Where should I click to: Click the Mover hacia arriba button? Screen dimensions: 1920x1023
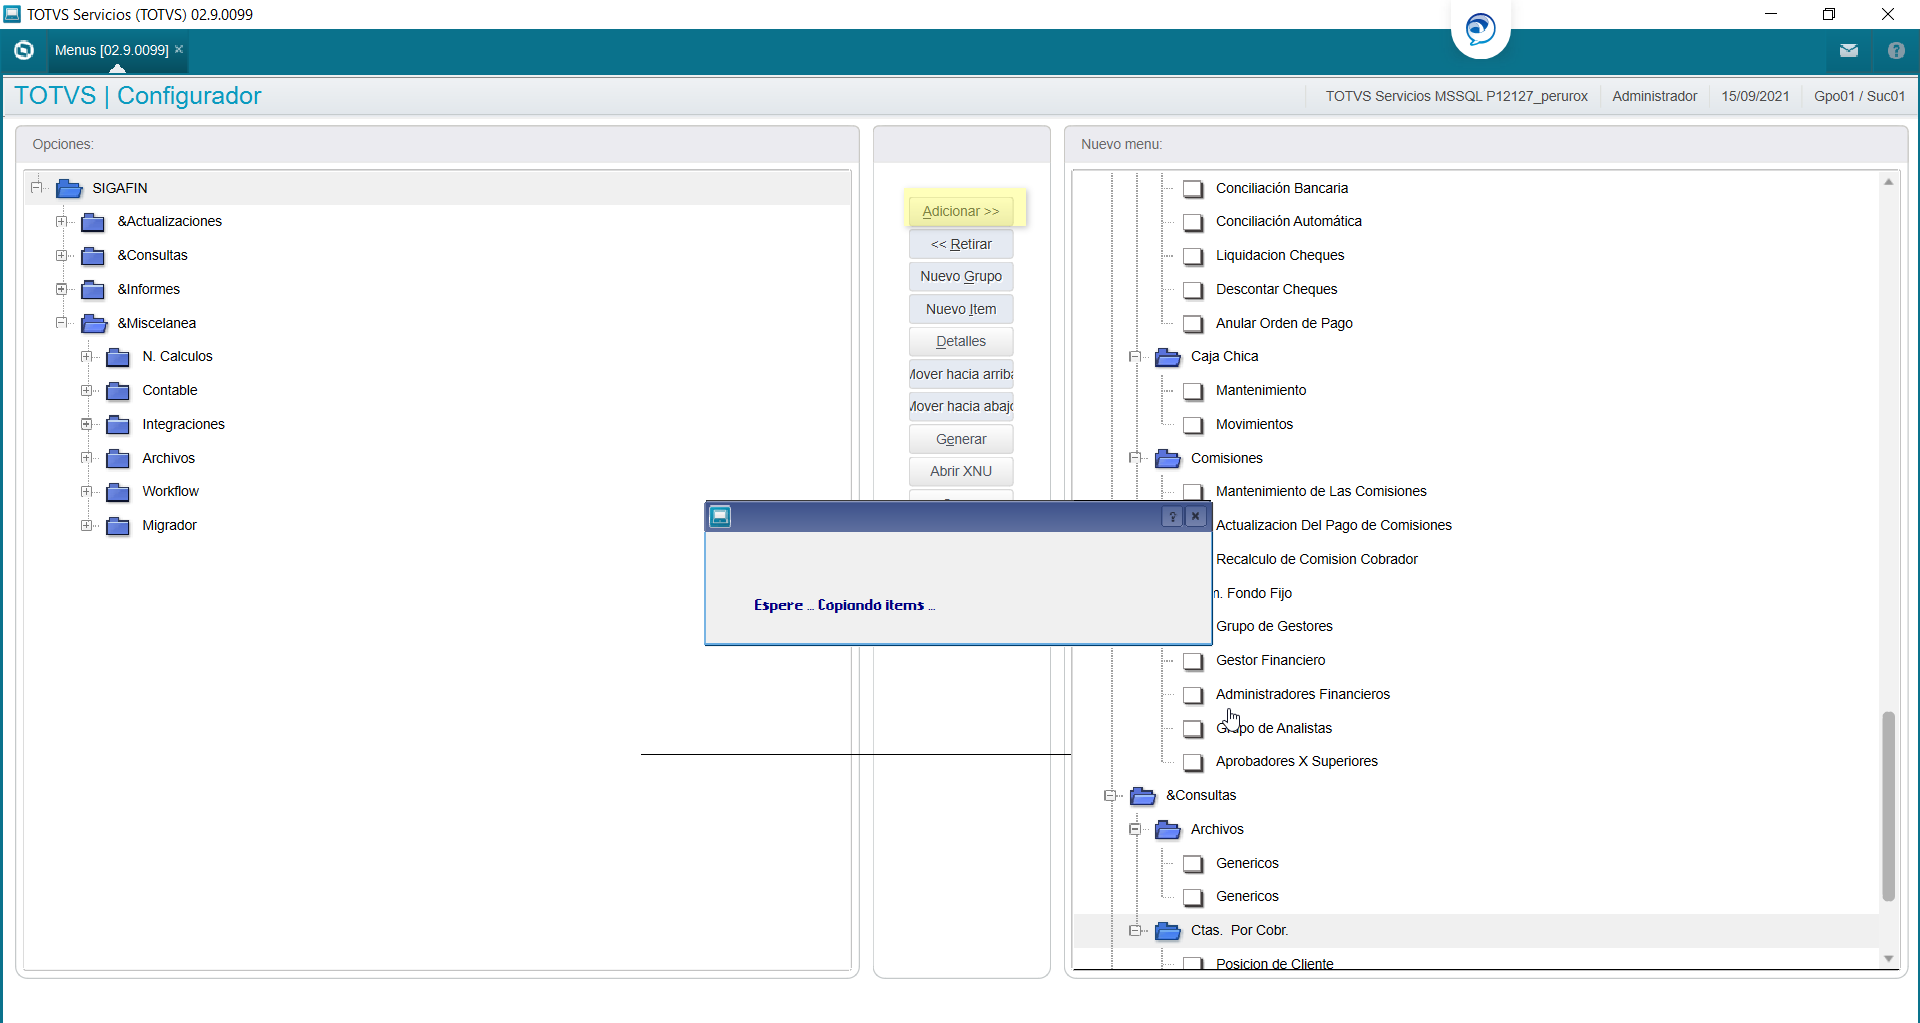961,374
